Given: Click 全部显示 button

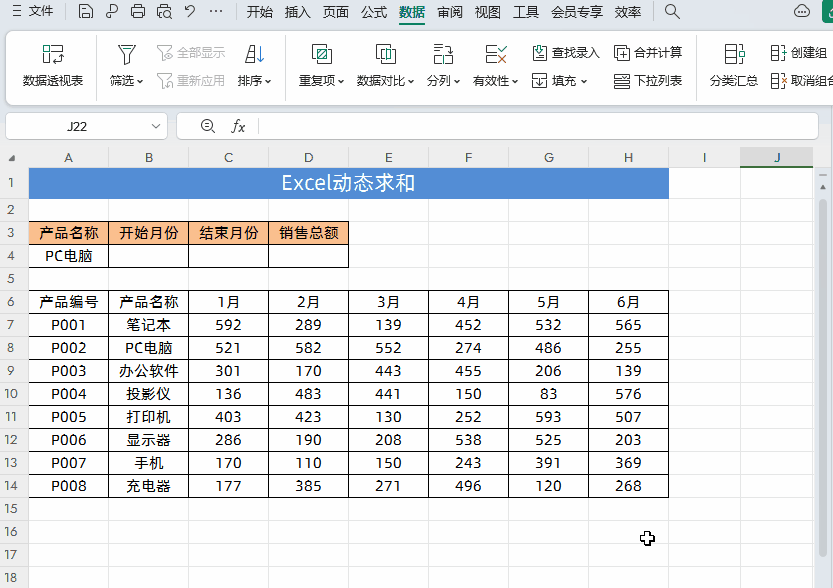Looking at the screenshot, I should tap(191, 53).
